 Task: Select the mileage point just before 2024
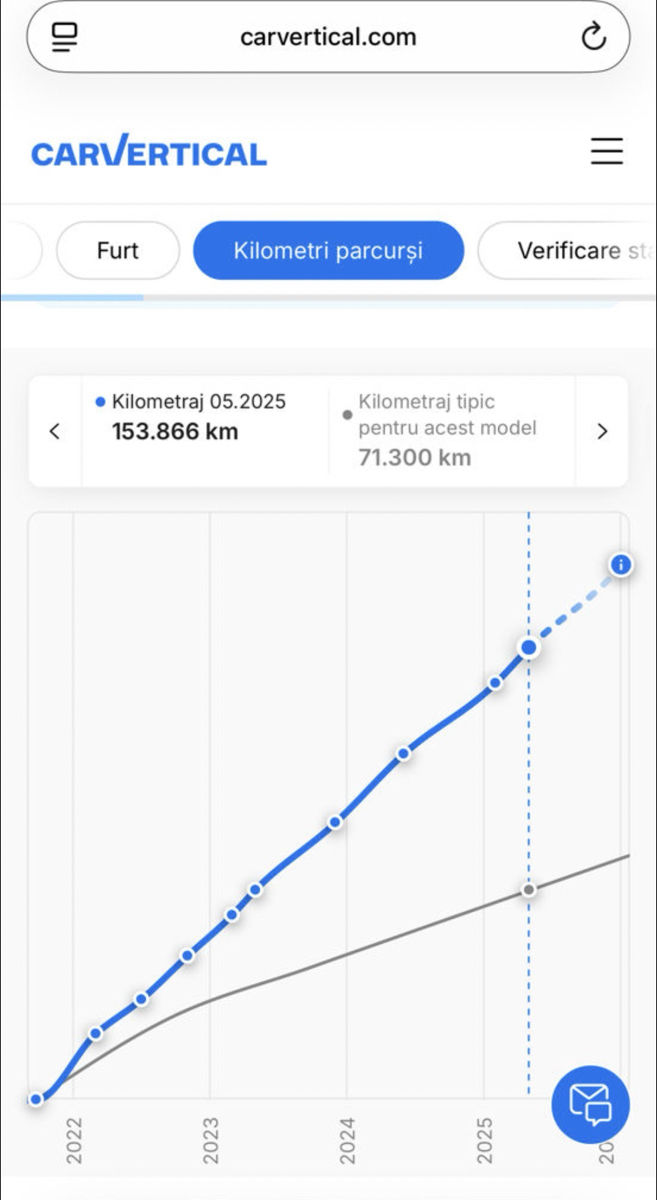336,822
